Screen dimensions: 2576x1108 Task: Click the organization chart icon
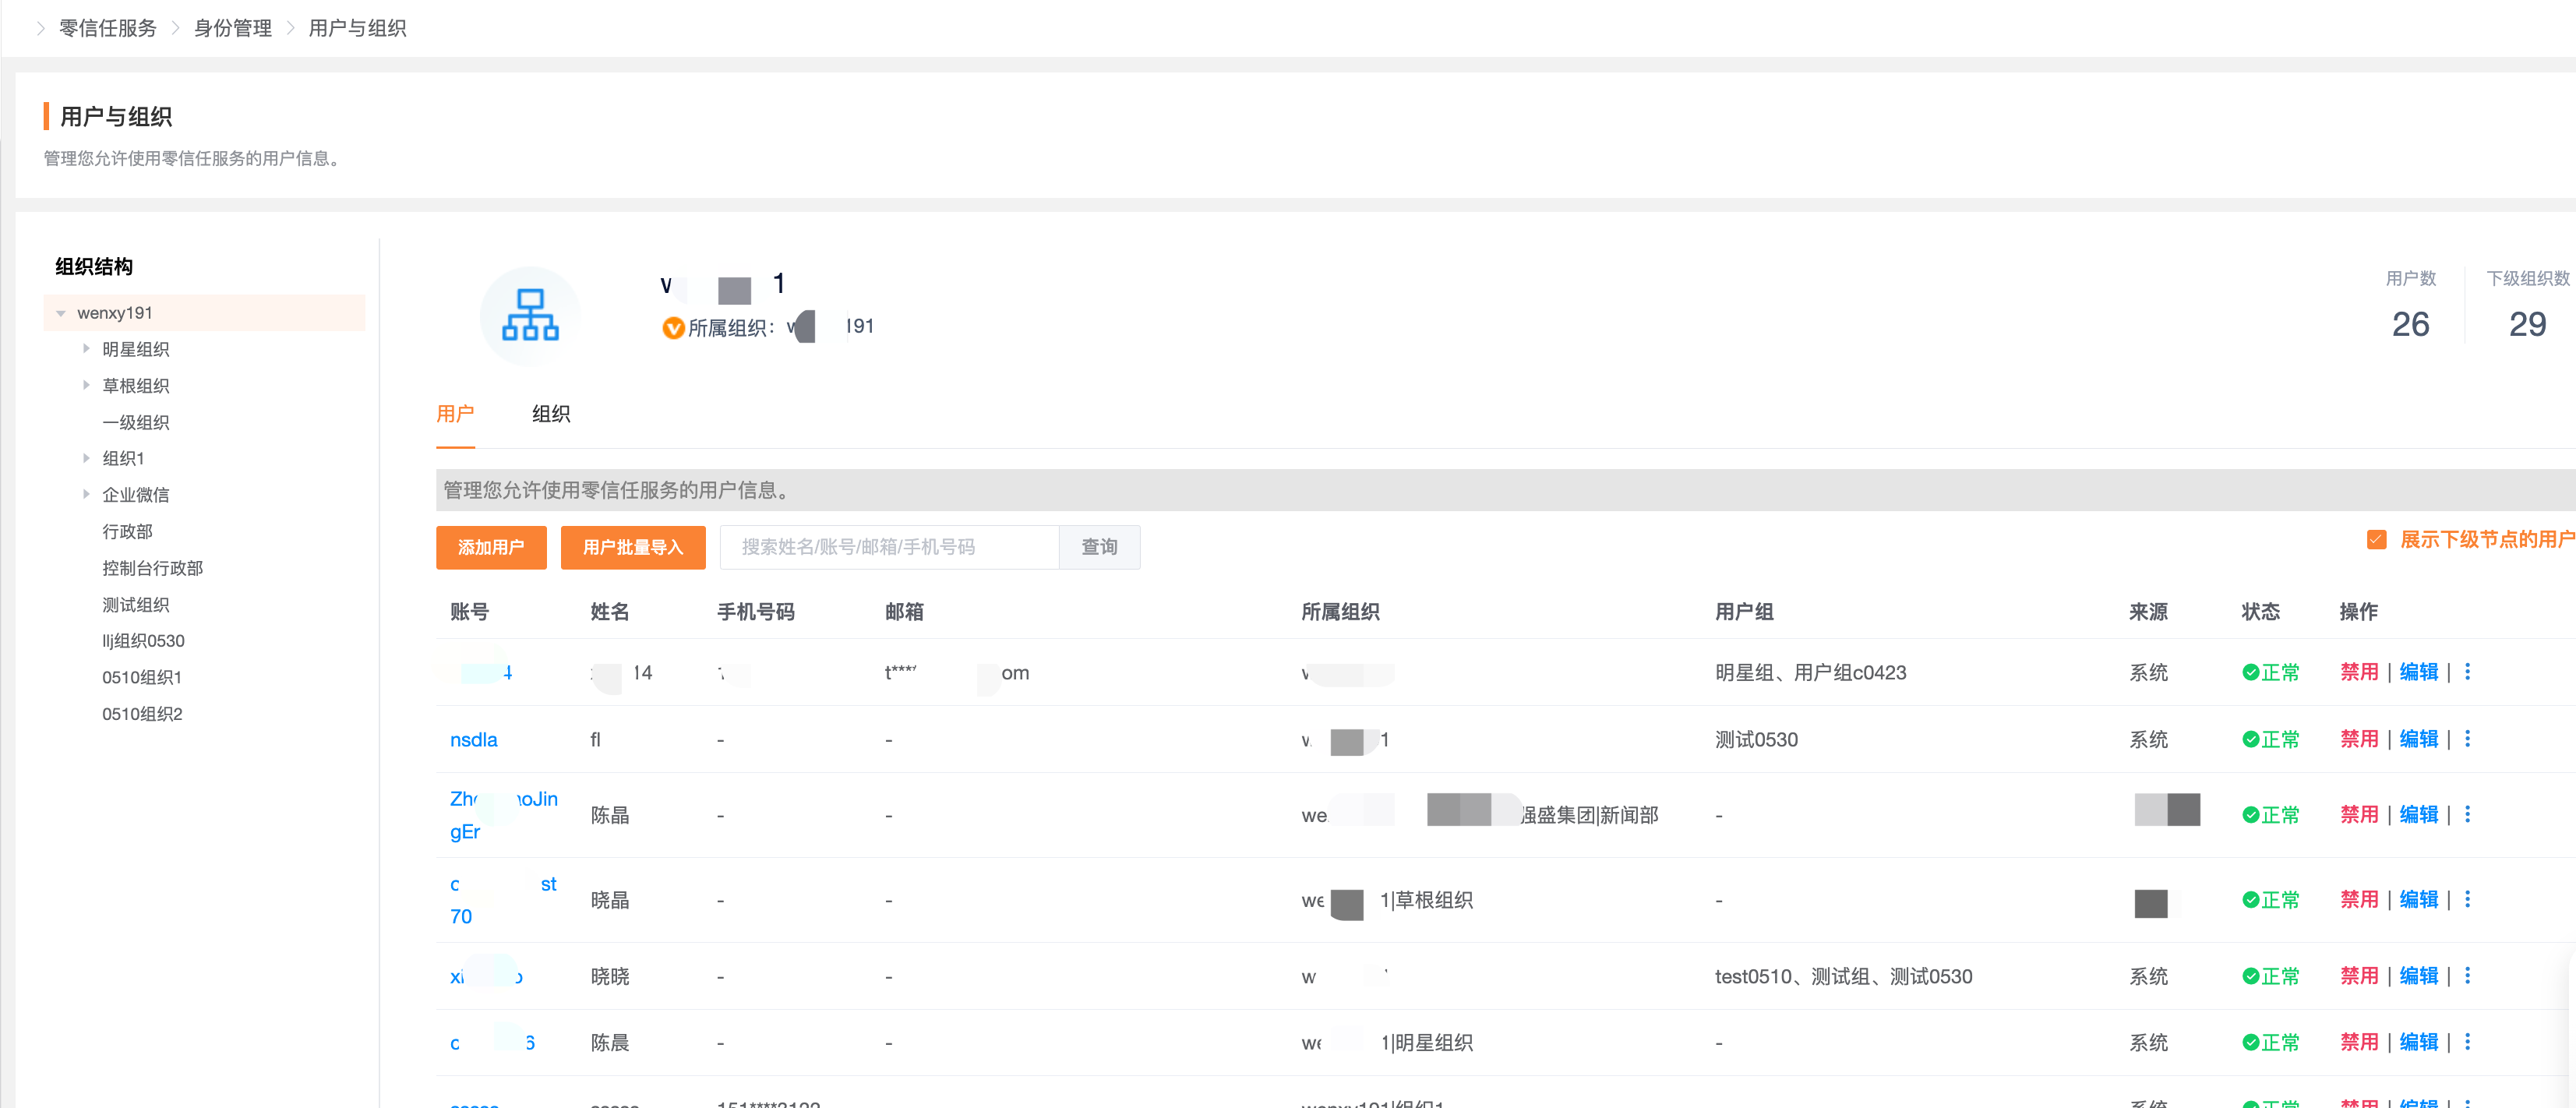(x=530, y=315)
